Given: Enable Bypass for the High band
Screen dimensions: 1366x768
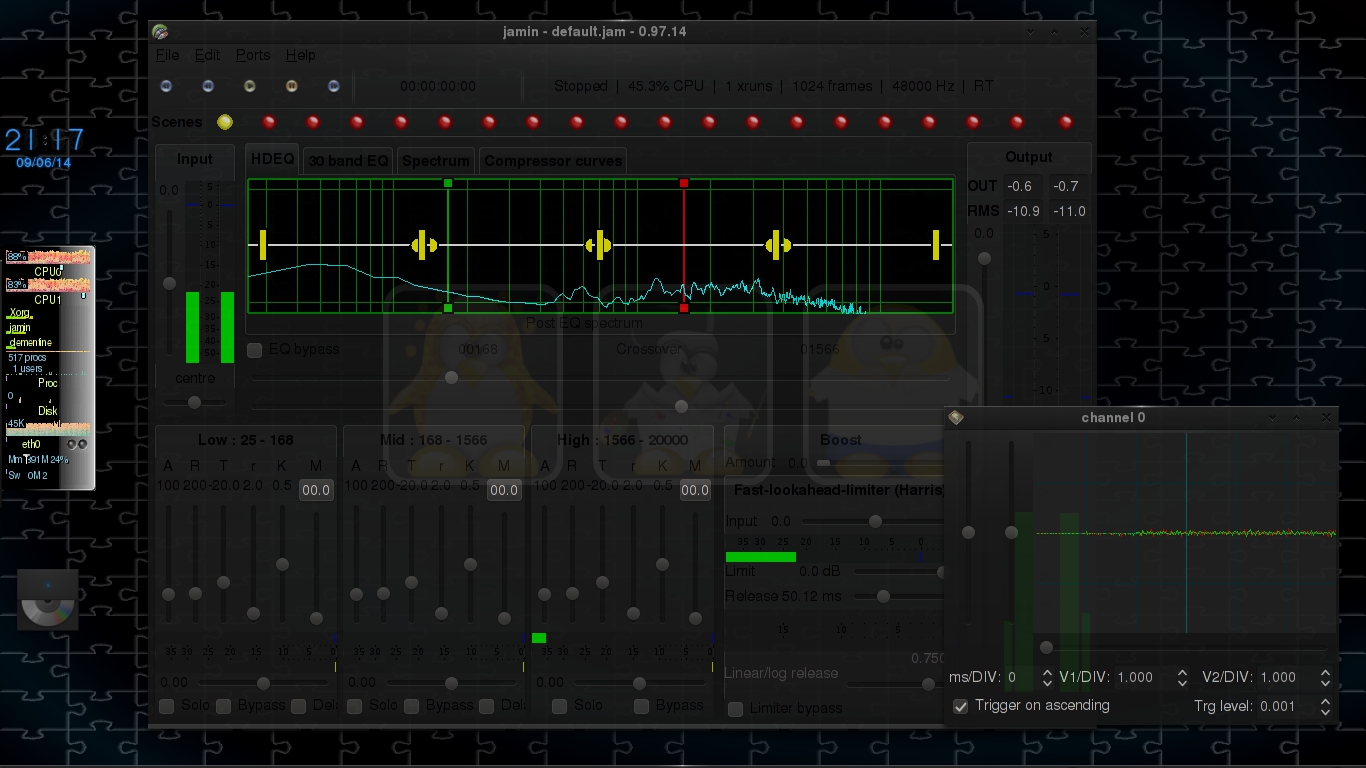Looking at the screenshot, I should click(x=642, y=706).
